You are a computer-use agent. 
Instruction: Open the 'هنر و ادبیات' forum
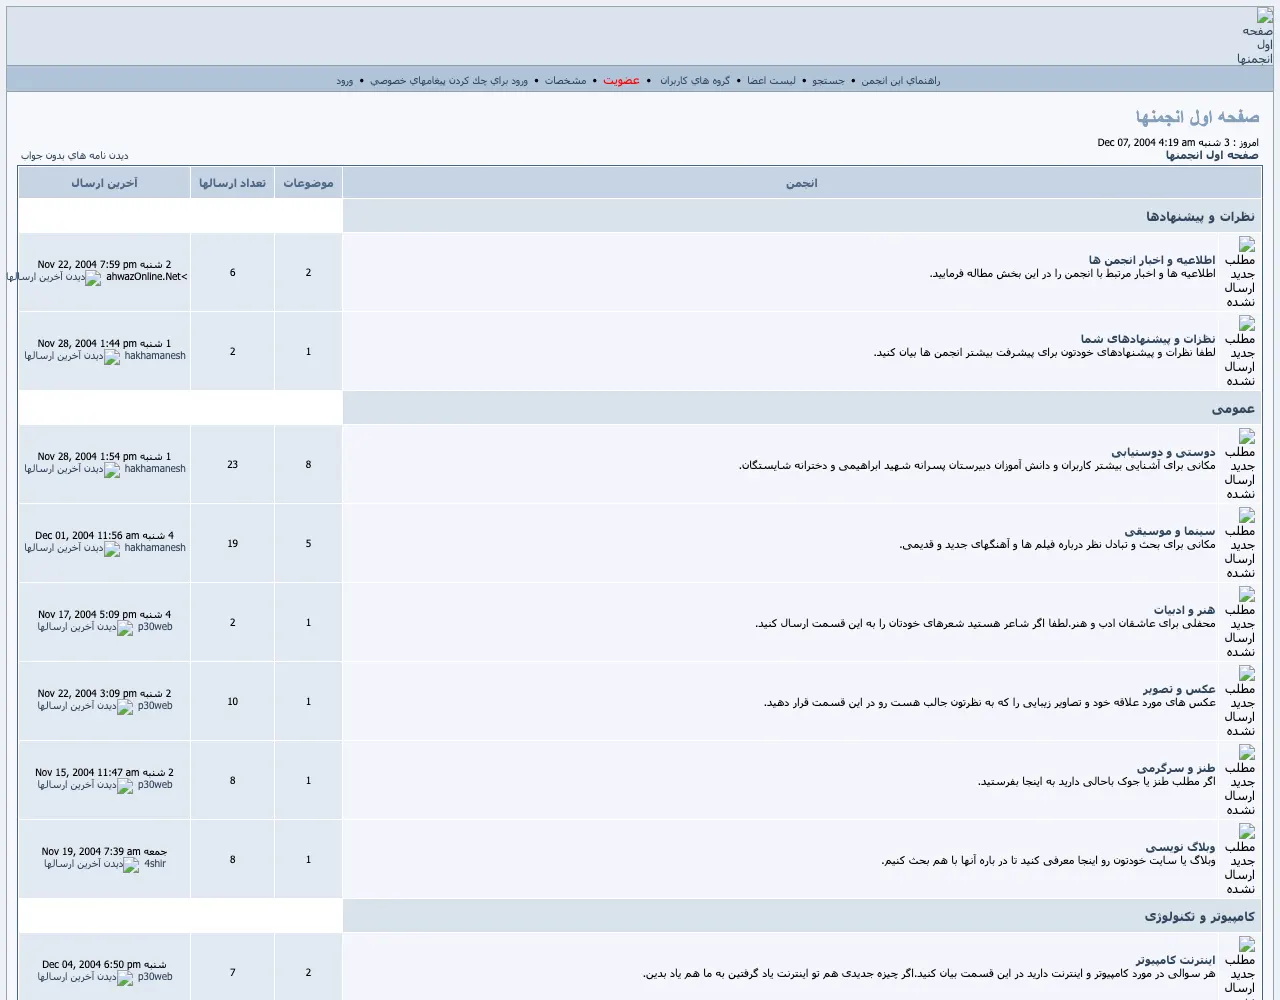[1185, 610]
